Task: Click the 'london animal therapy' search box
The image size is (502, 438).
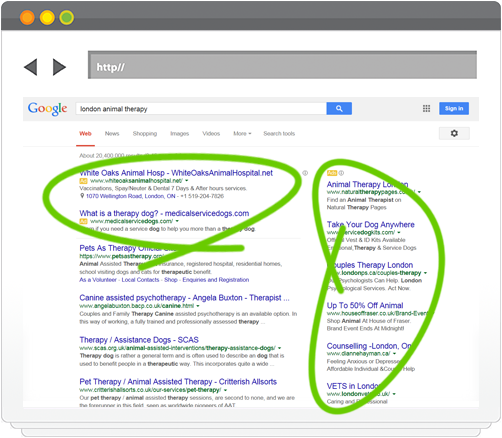Action: 201,109
